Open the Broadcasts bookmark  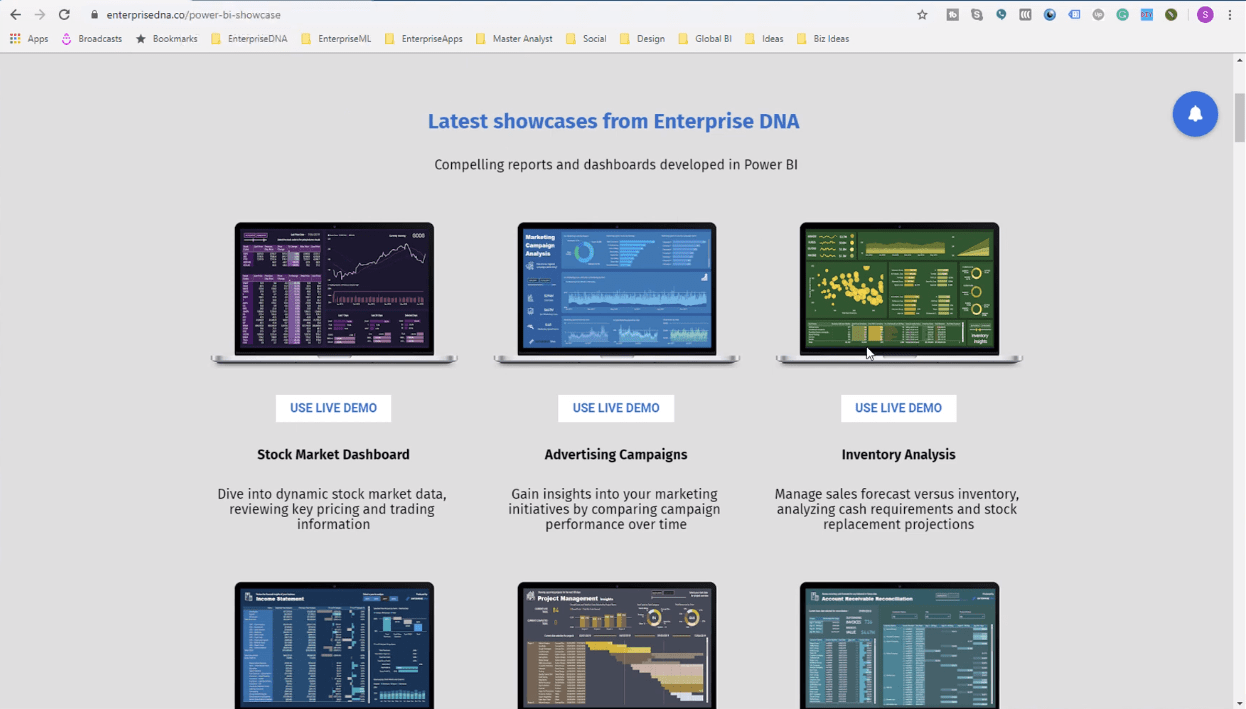tap(91, 39)
